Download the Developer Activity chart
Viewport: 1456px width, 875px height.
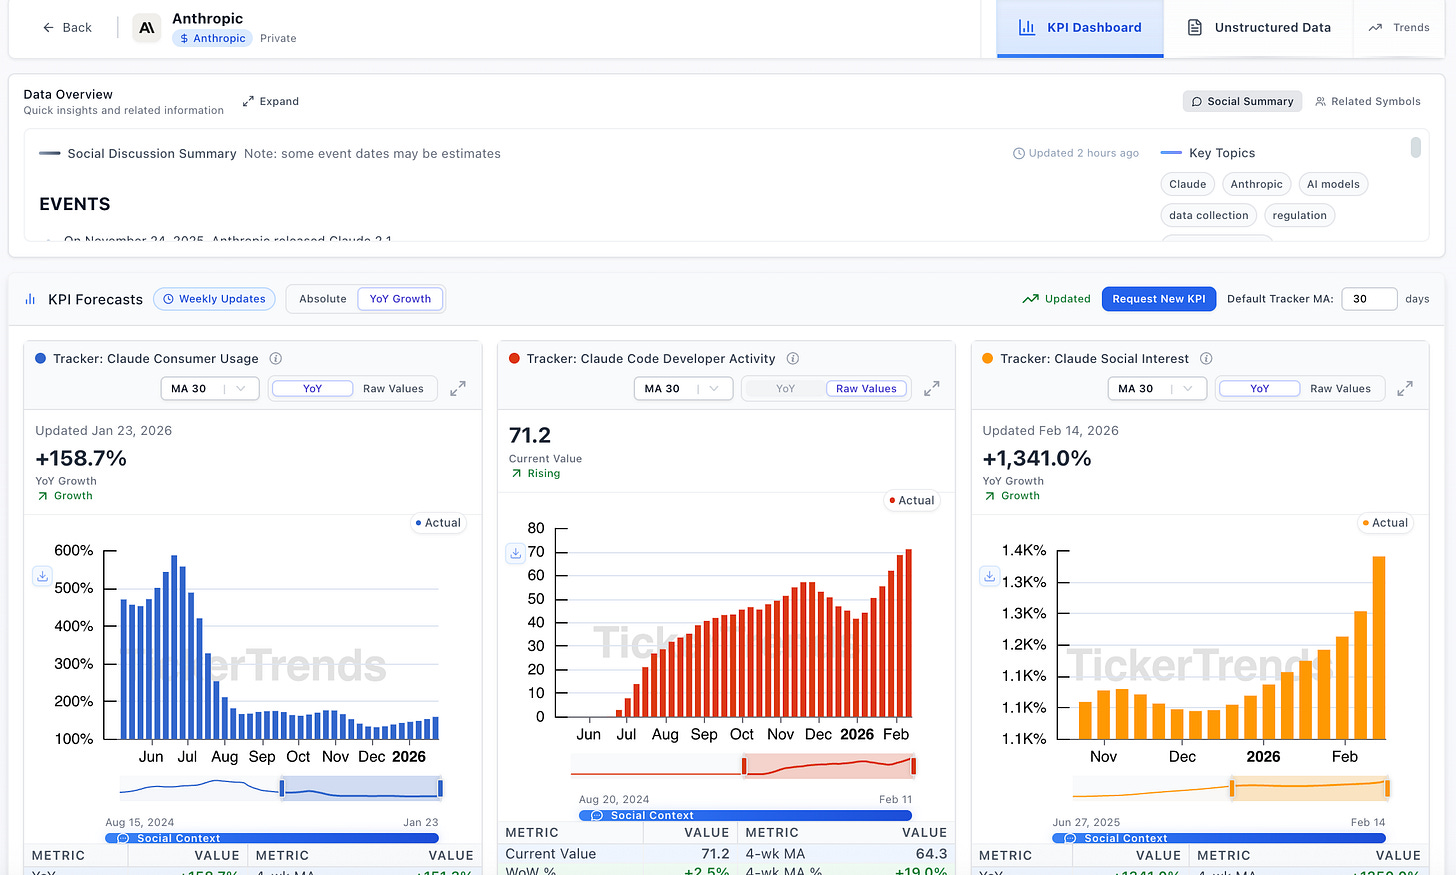click(x=515, y=553)
